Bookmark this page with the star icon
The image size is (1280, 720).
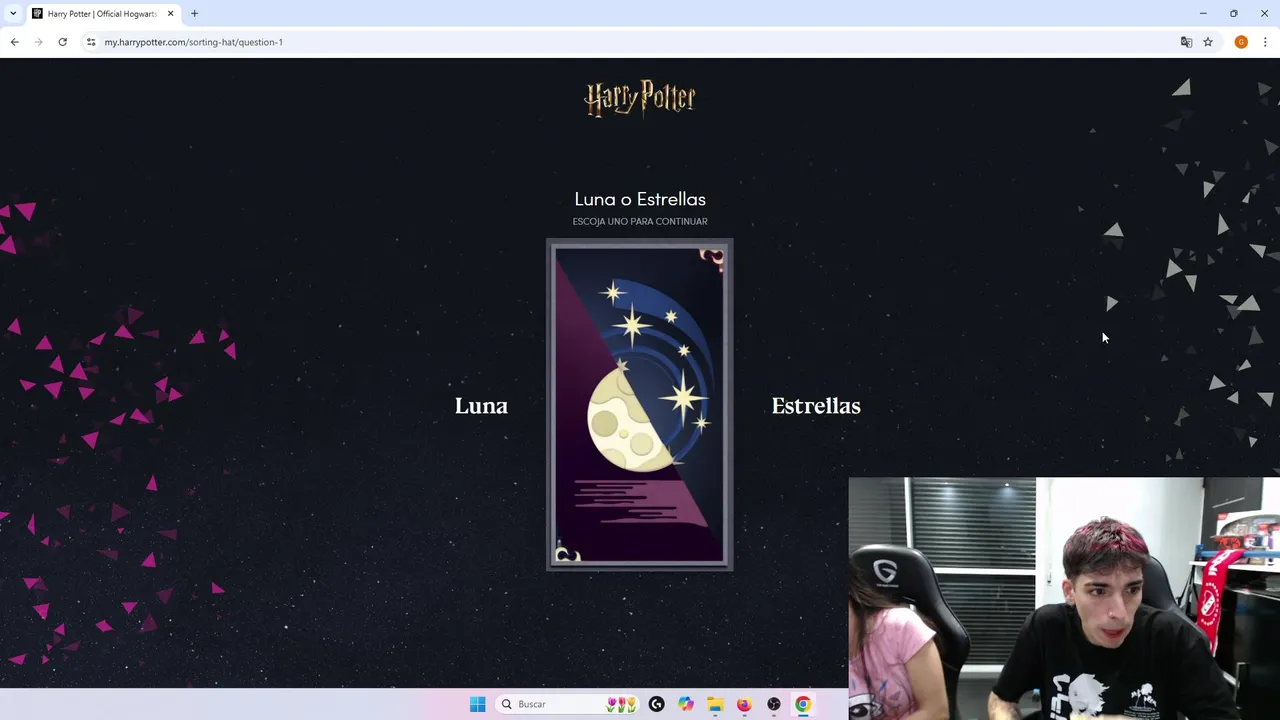pos(1208,42)
